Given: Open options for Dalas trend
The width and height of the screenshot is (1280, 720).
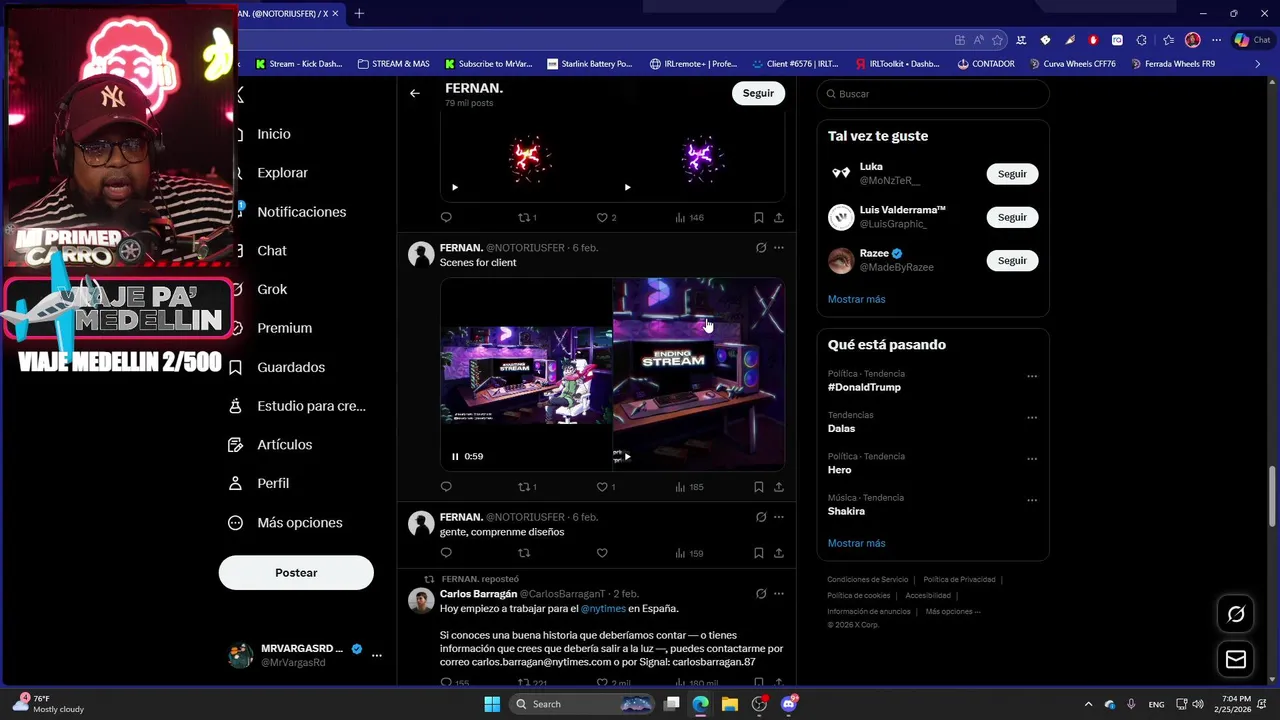Looking at the screenshot, I should [x=1032, y=418].
